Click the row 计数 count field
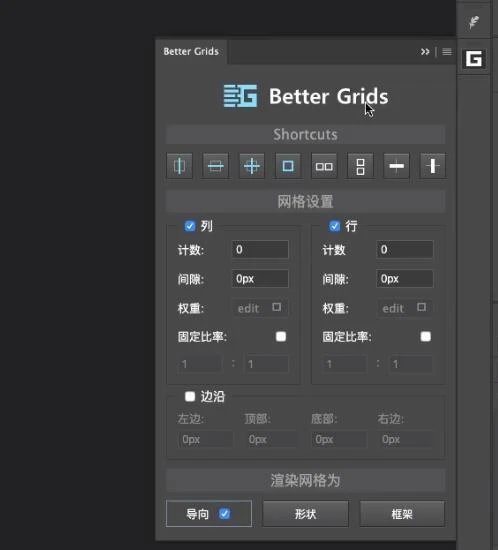The height and width of the screenshot is (550, 498). point(405,249)
